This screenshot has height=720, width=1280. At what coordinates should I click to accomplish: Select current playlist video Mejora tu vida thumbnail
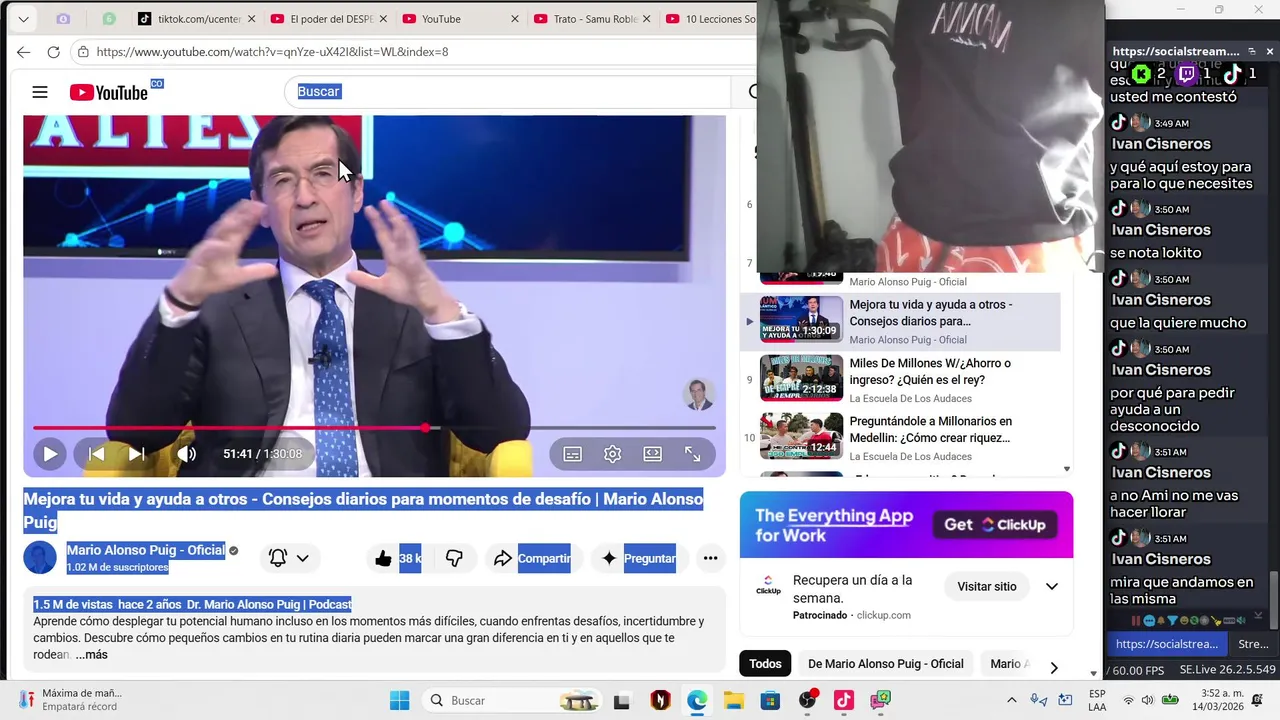click(x=801, y=319)
